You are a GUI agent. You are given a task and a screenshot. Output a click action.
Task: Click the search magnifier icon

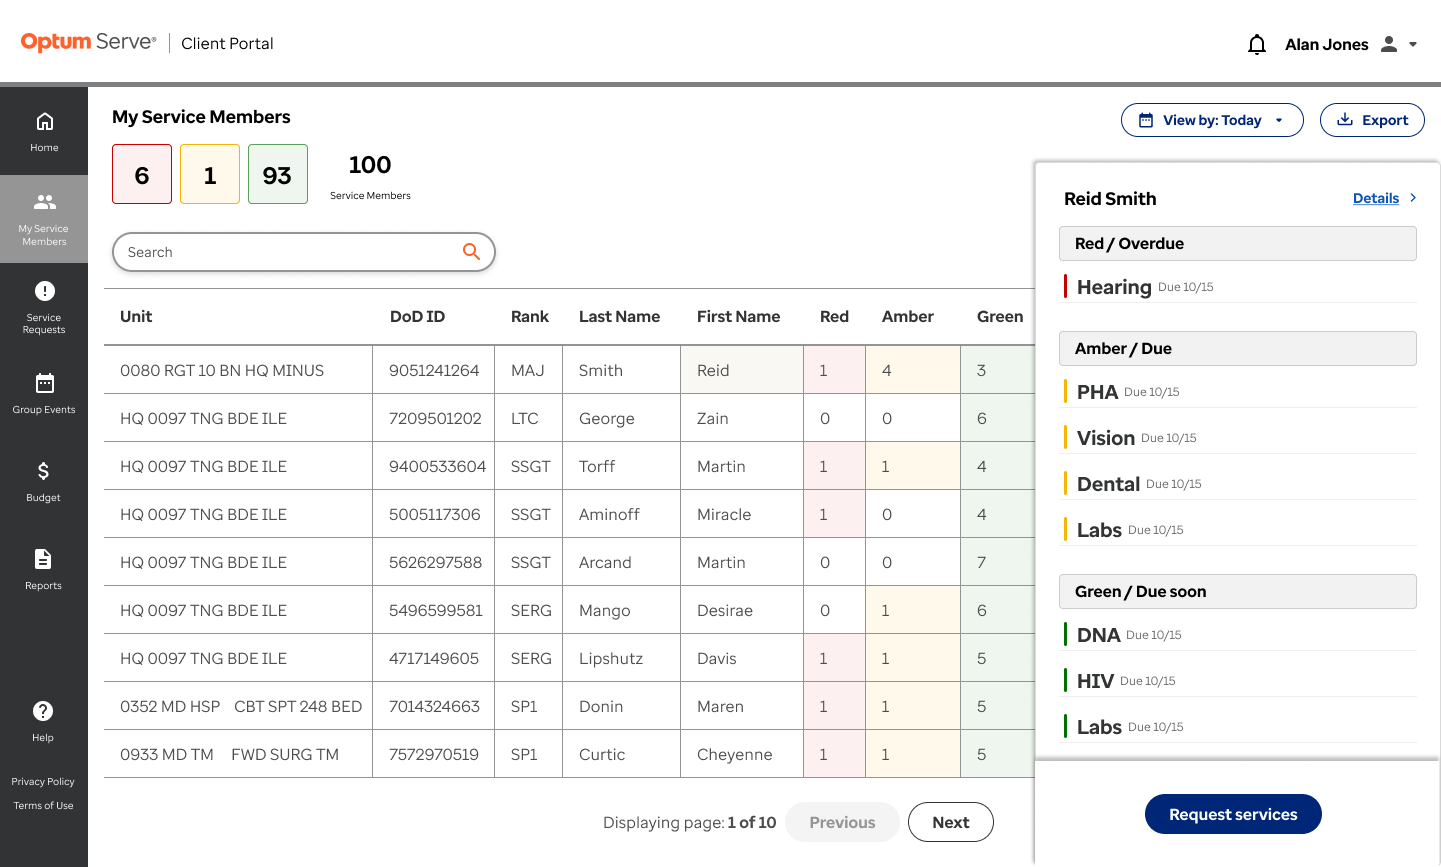471,252
